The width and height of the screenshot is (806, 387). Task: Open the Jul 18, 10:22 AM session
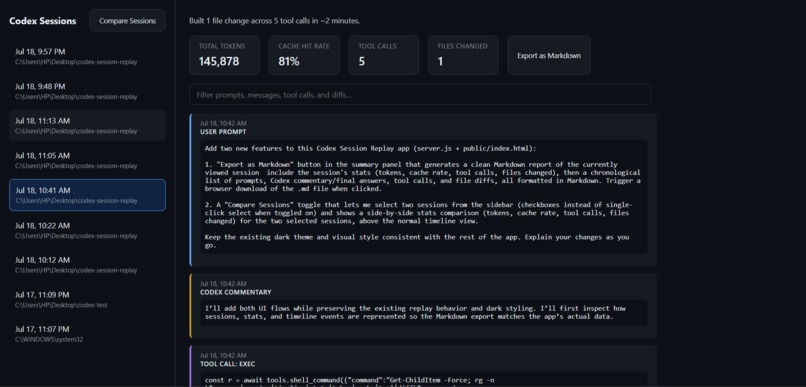pos(87,230)
